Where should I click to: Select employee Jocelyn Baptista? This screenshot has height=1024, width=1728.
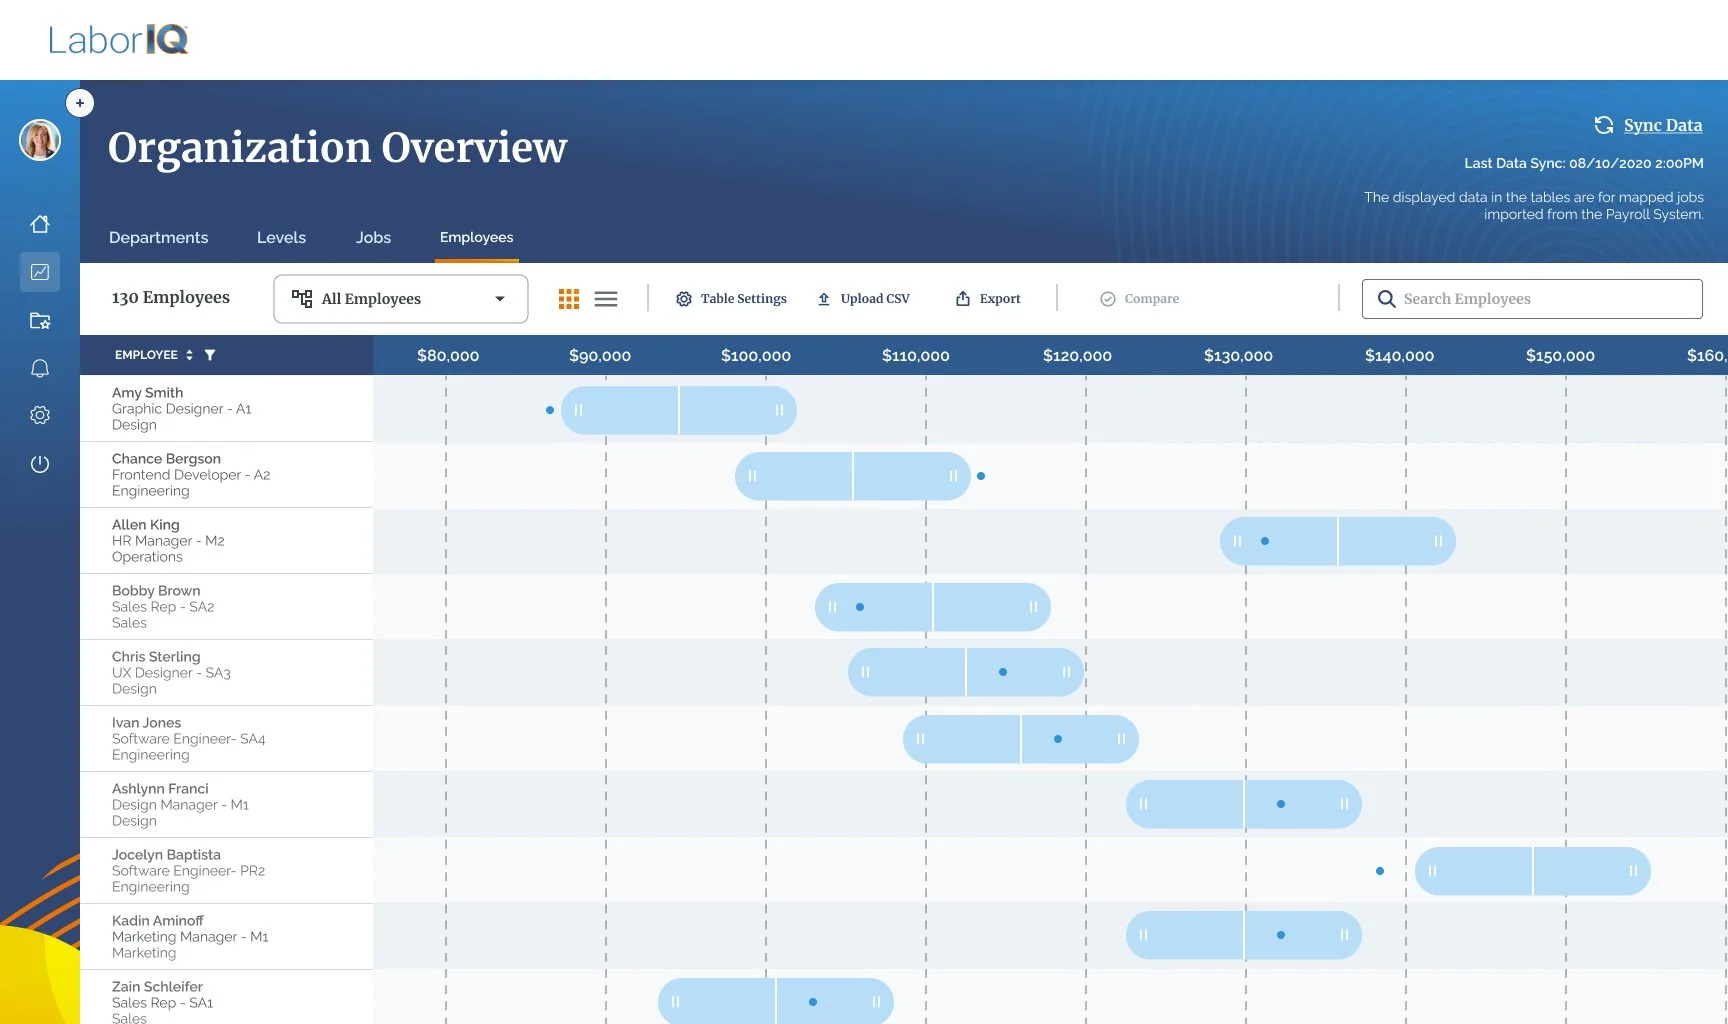pos(226,871)
